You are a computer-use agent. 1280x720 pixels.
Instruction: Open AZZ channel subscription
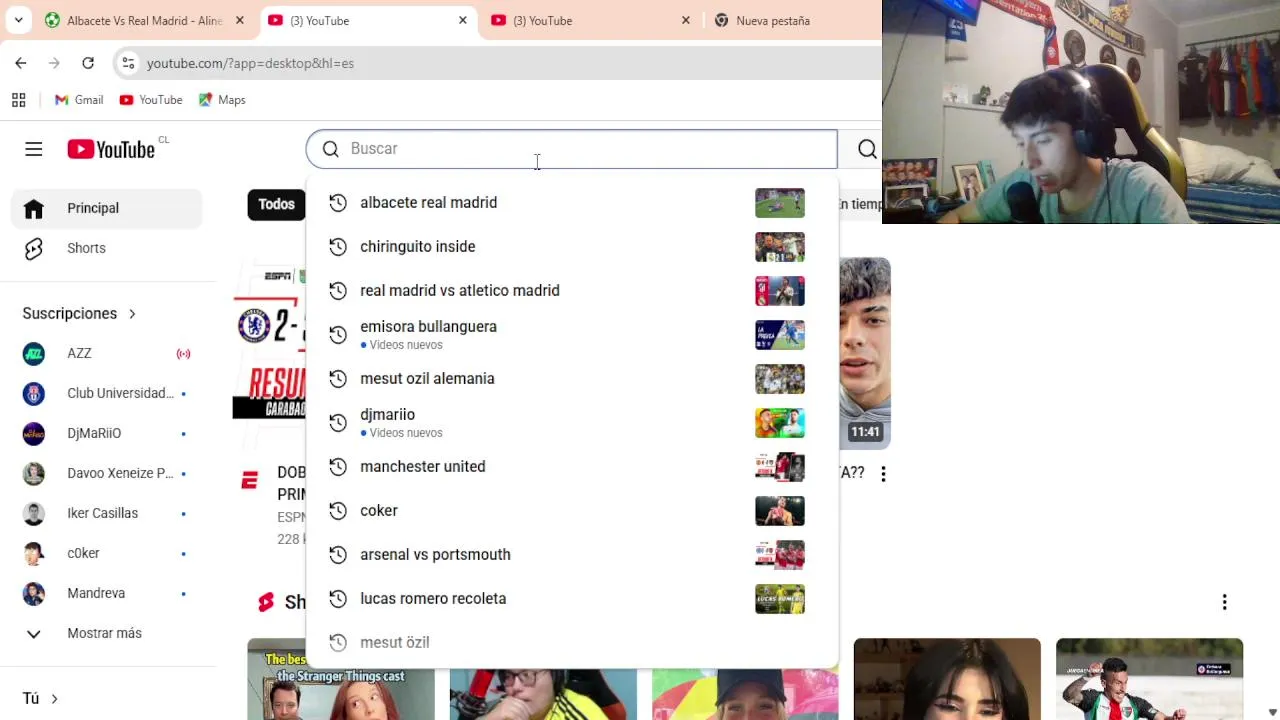107,353
